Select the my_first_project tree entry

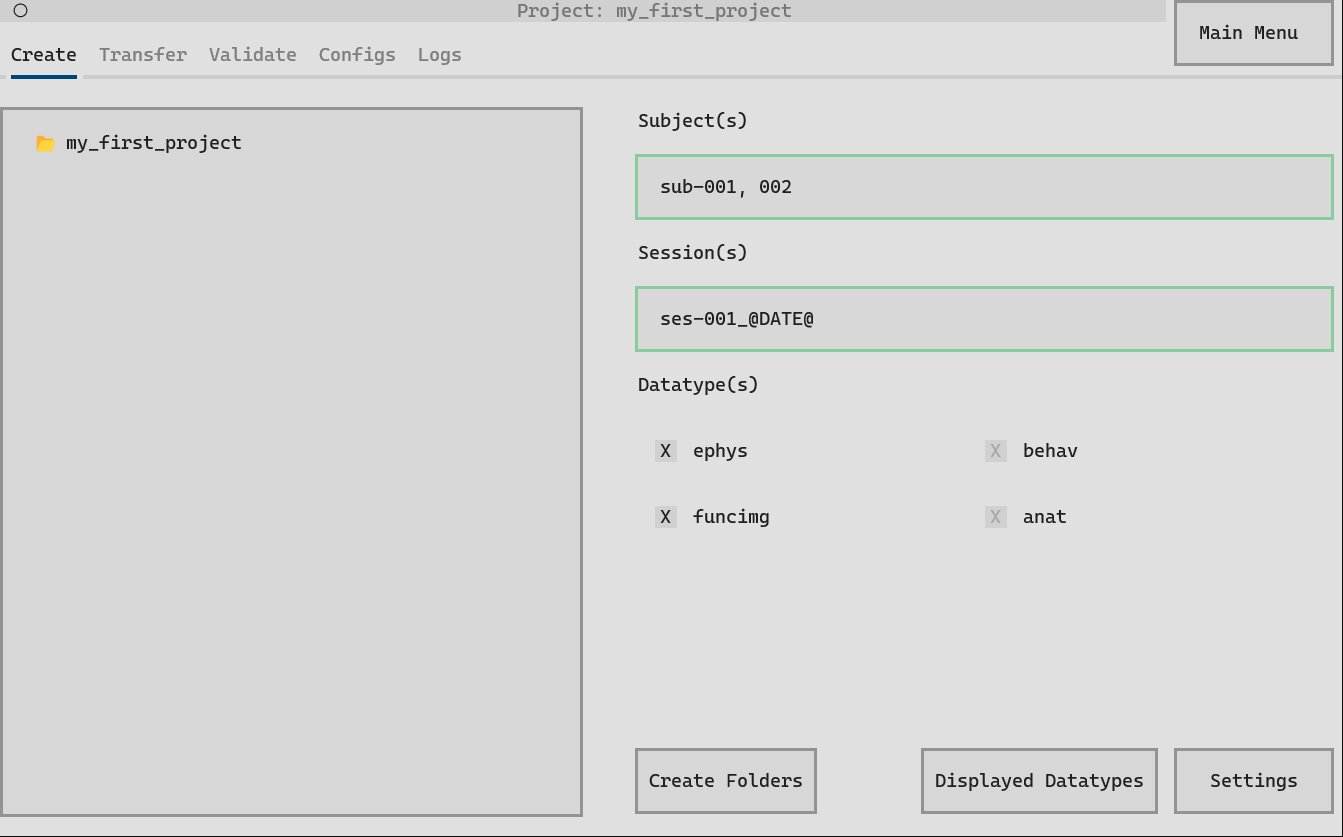pos(153,143)
